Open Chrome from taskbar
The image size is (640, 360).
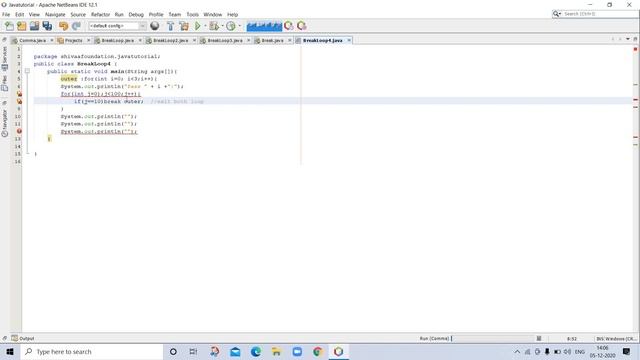[318, 351]
